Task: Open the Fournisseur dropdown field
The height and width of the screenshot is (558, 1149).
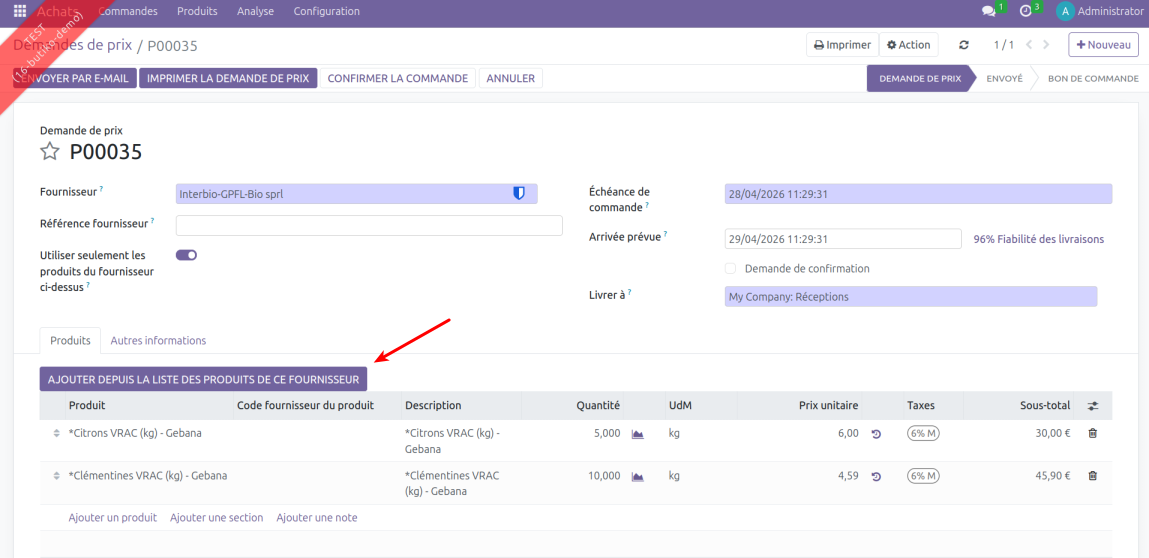Action: tap(345, 194)
